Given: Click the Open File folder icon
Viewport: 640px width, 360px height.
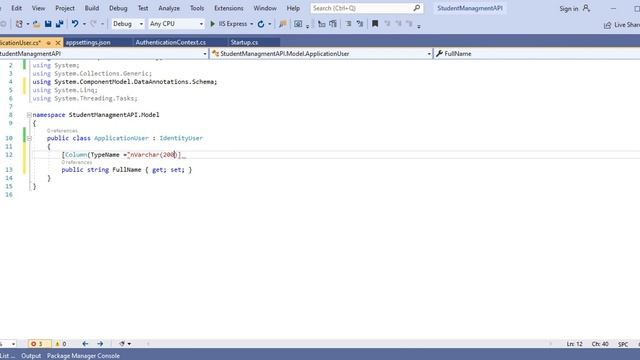Looking at the screenshot, I should [36, 24].
